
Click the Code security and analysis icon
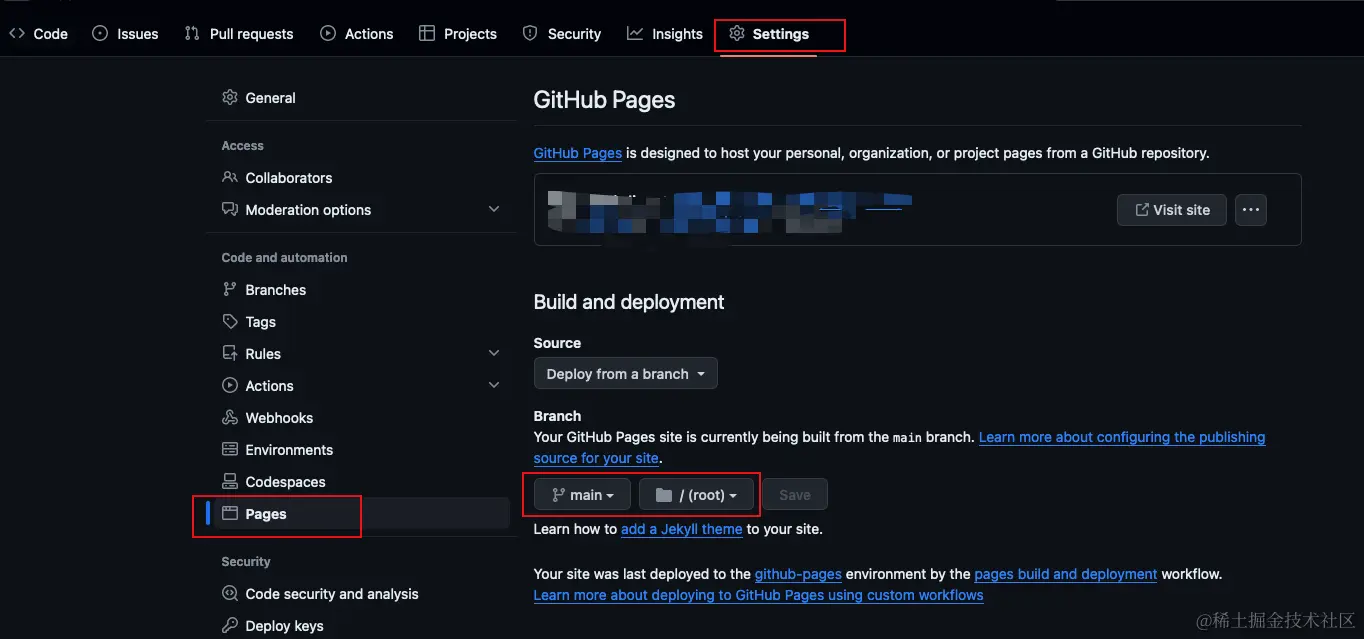coord(230,593)
